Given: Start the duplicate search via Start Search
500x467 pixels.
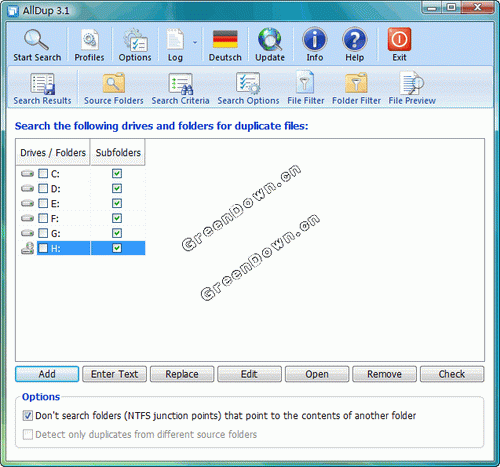Looking at the screenshot, I should pyautogui.click(x=37, y=45).
